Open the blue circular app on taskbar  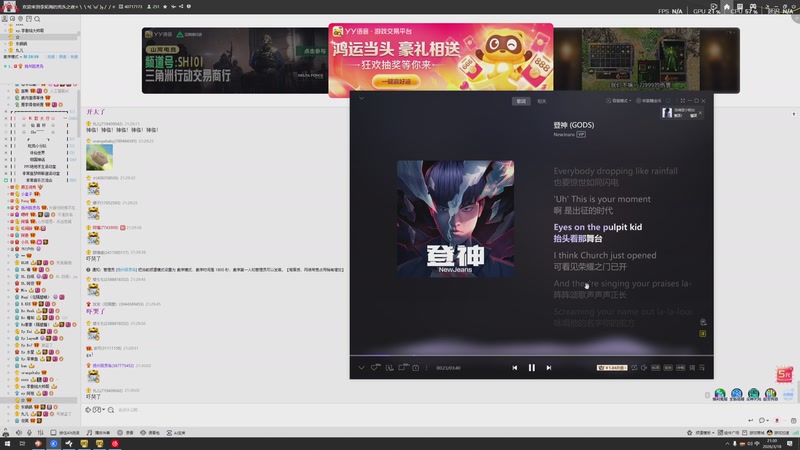click(54, 444)
